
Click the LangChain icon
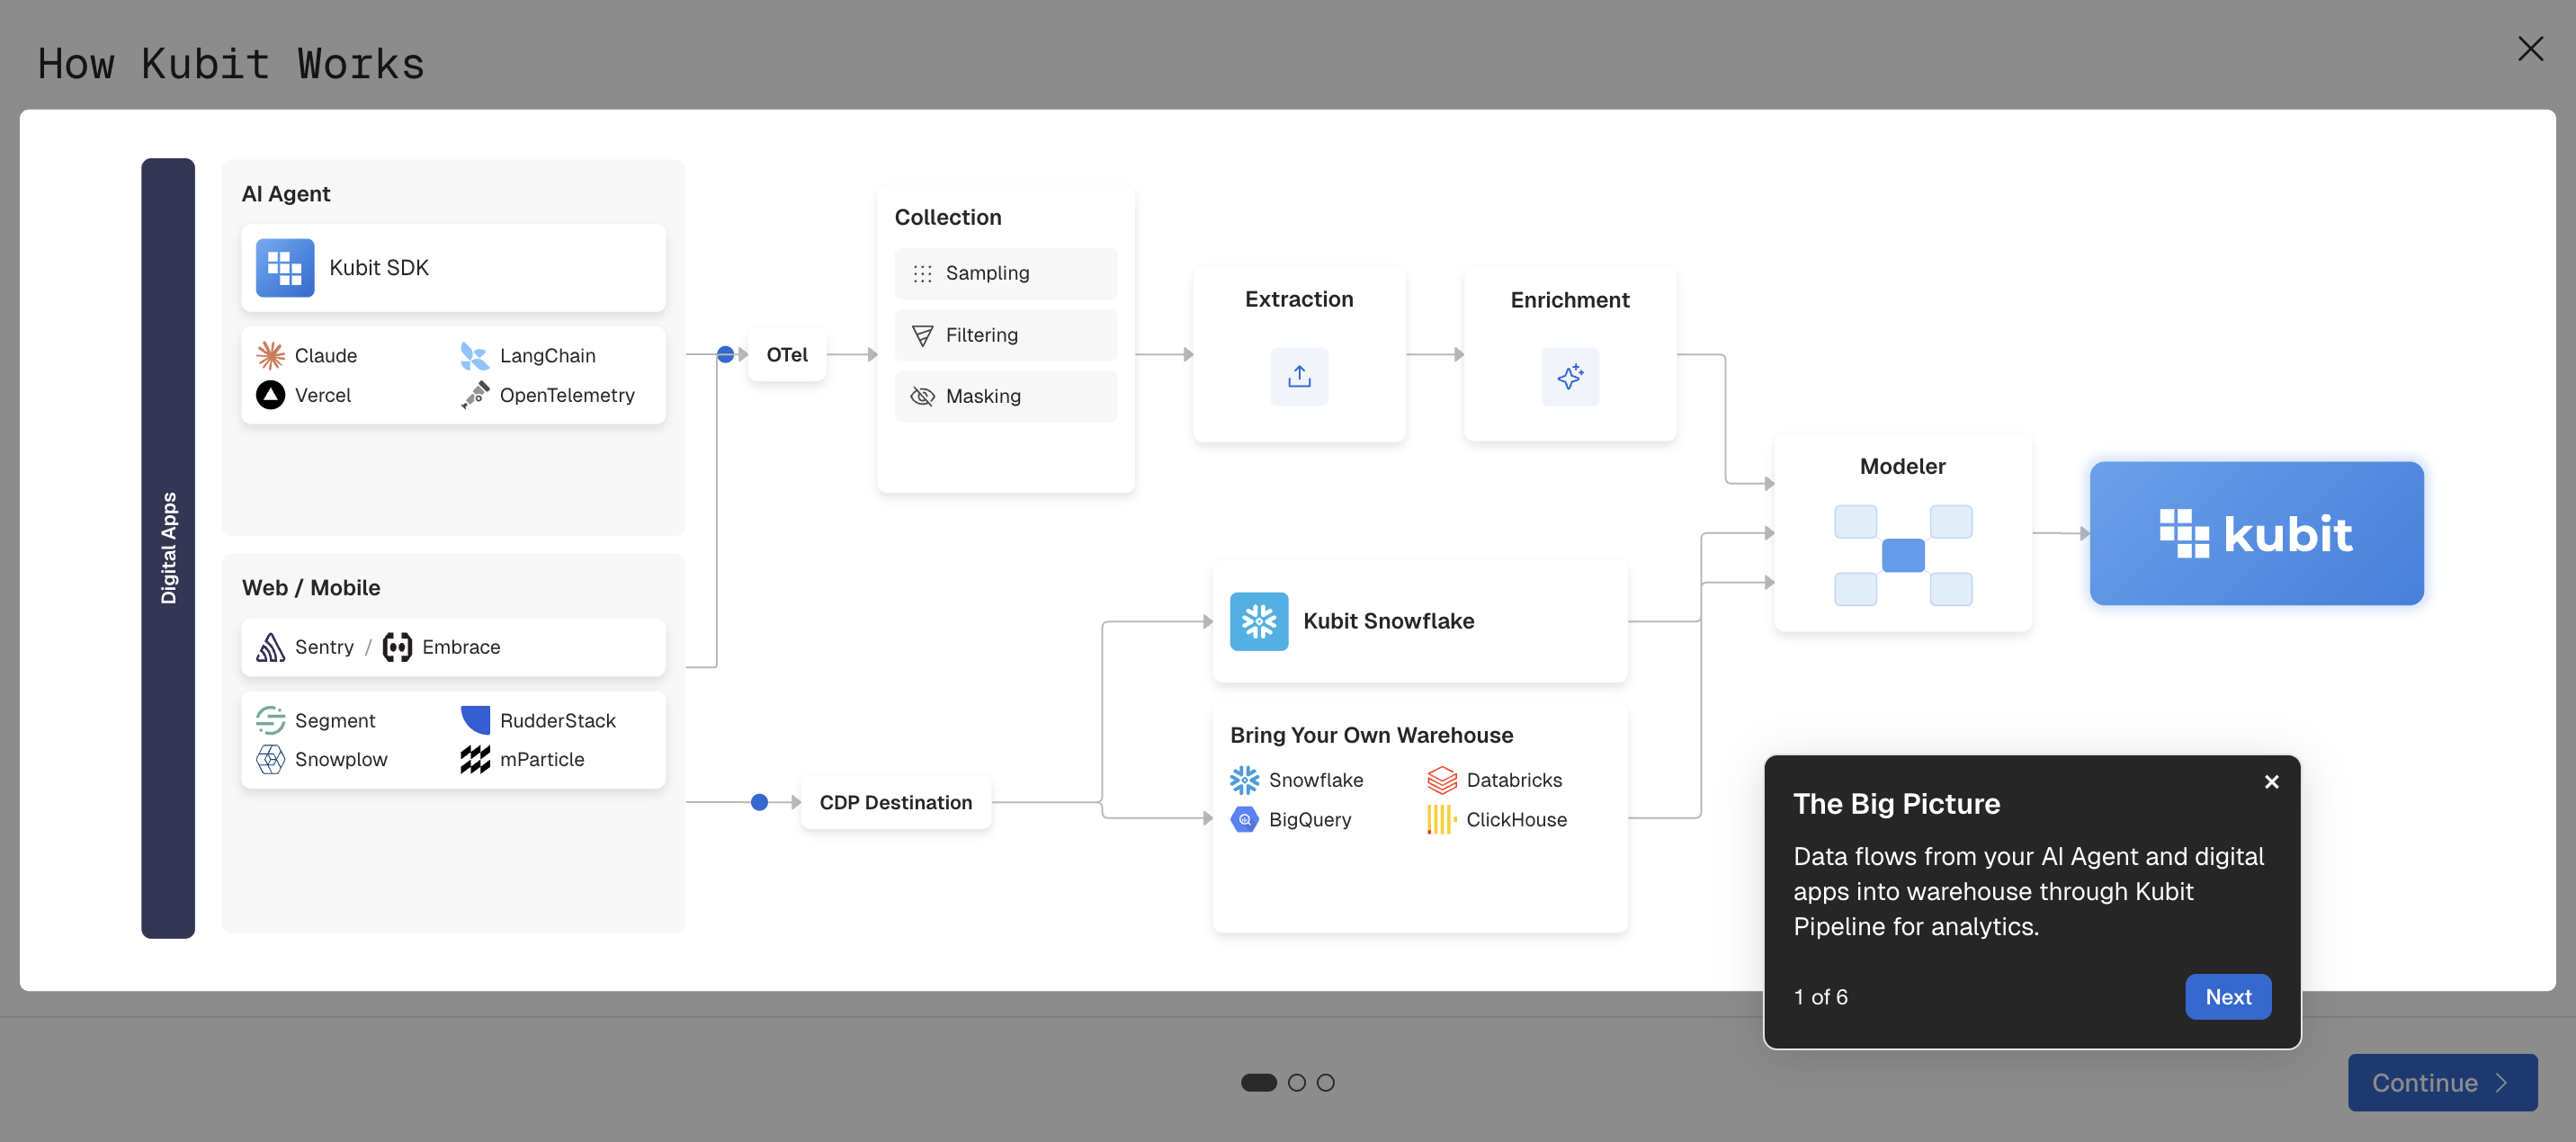pyautogui.click(x=474, y=355)
